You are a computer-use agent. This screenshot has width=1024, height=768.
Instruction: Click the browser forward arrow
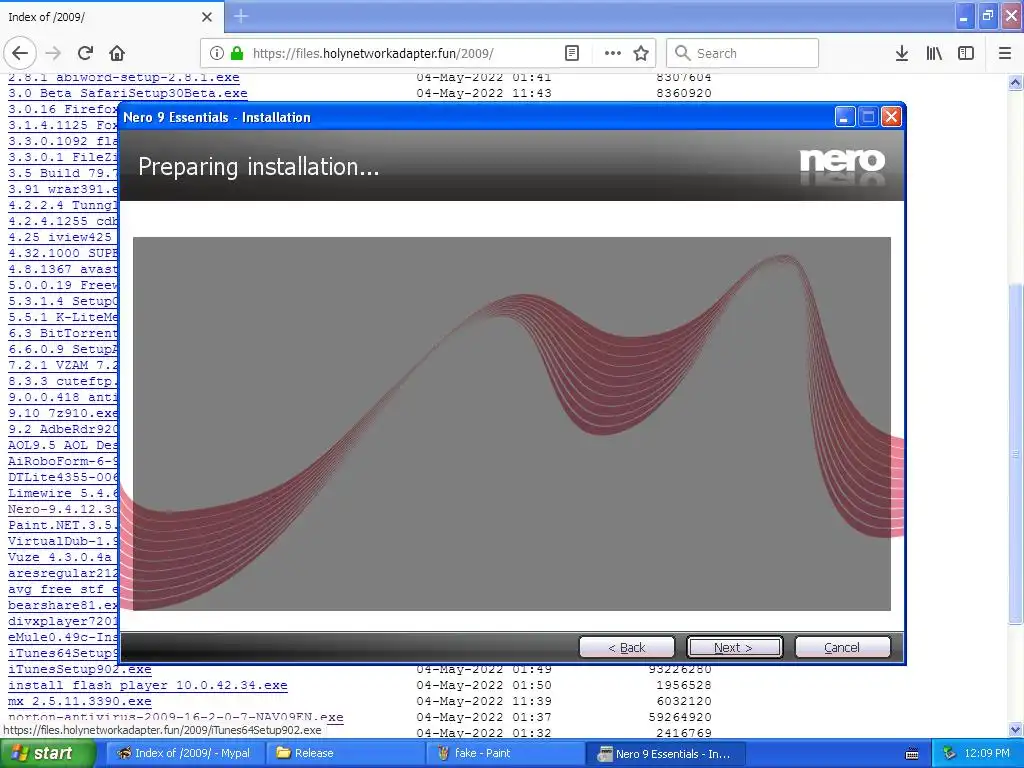(54, 53)
